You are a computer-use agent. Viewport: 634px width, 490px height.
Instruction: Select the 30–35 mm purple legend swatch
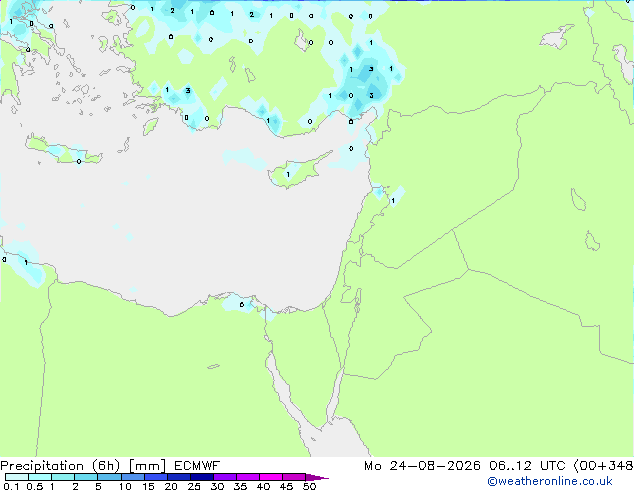pos(224,477)
